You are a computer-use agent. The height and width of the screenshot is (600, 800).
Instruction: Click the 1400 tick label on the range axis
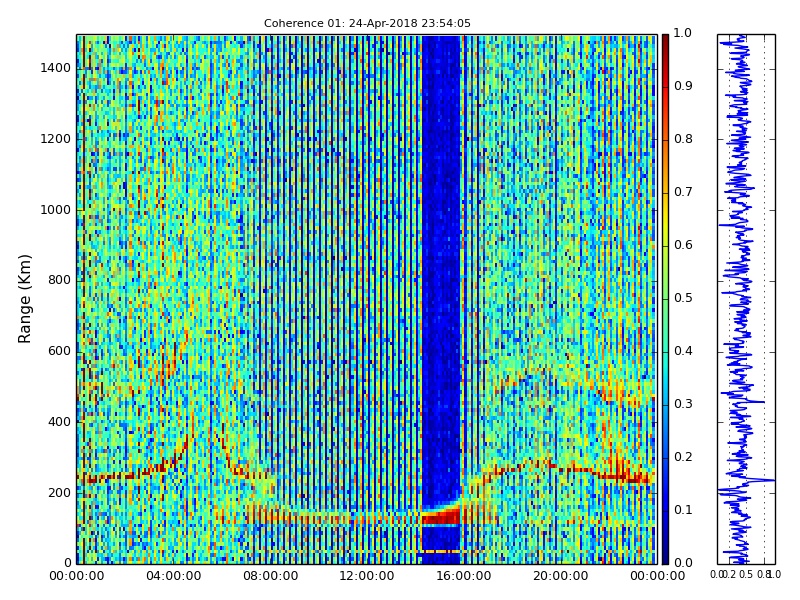pos(55,68)
